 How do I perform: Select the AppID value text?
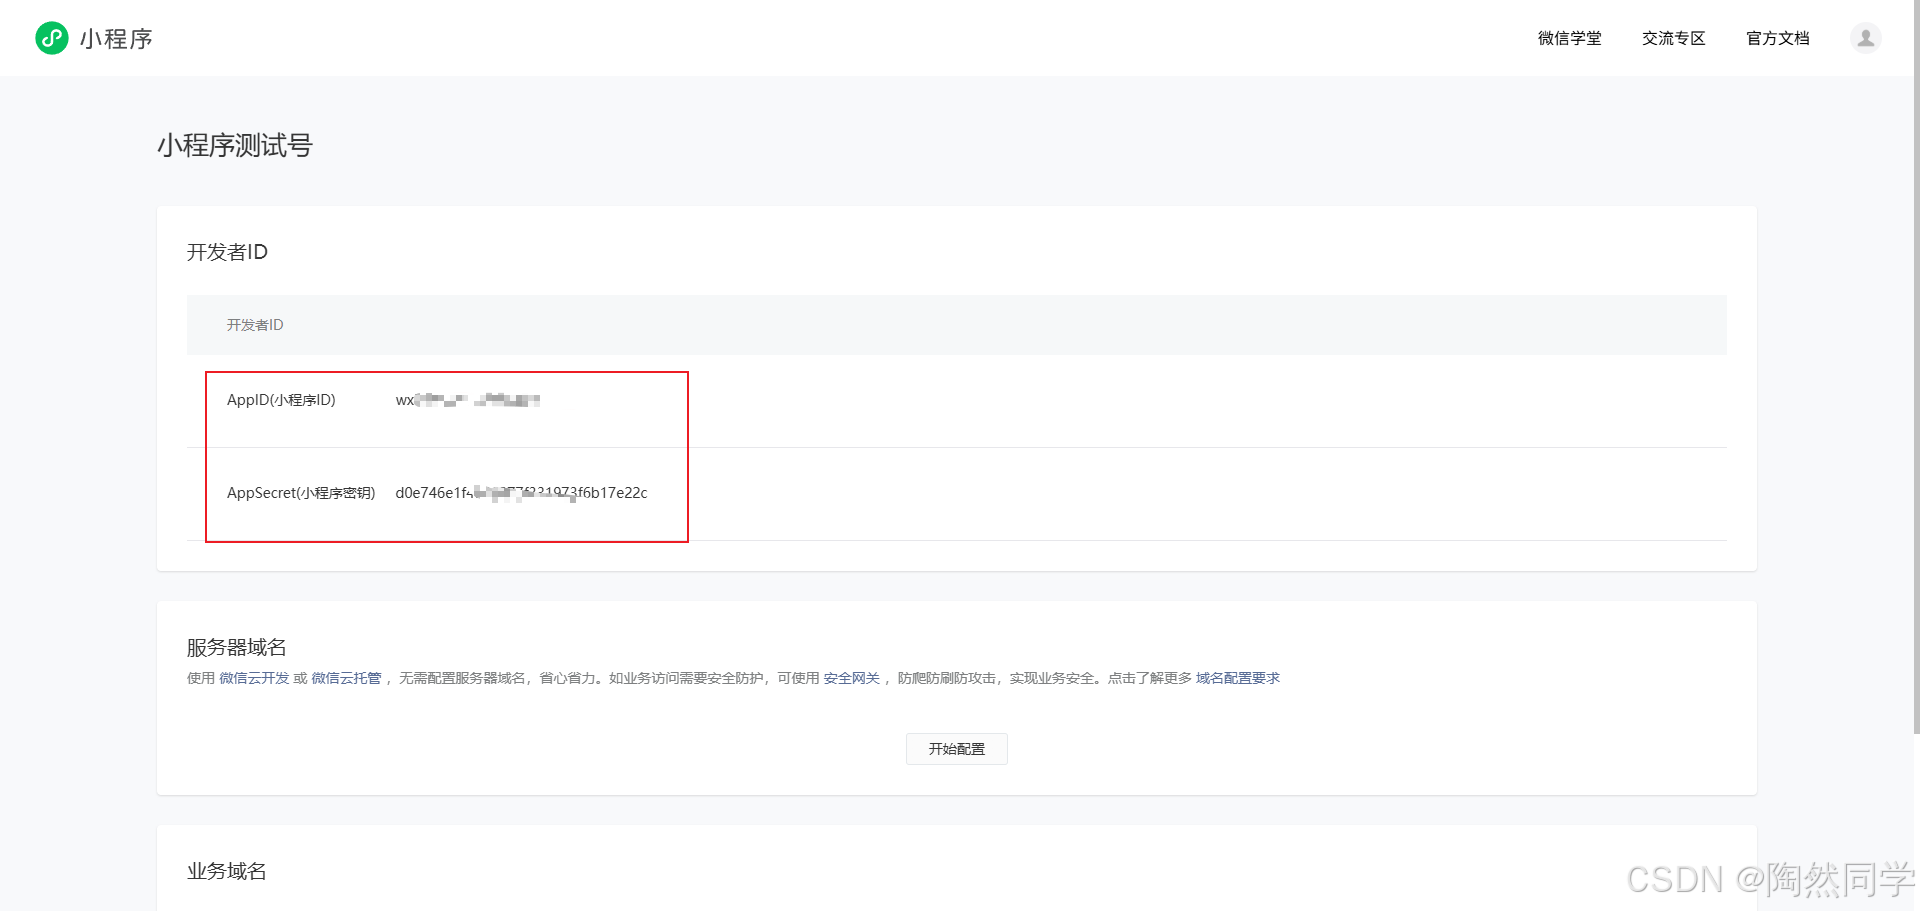(x=470, y=399)
